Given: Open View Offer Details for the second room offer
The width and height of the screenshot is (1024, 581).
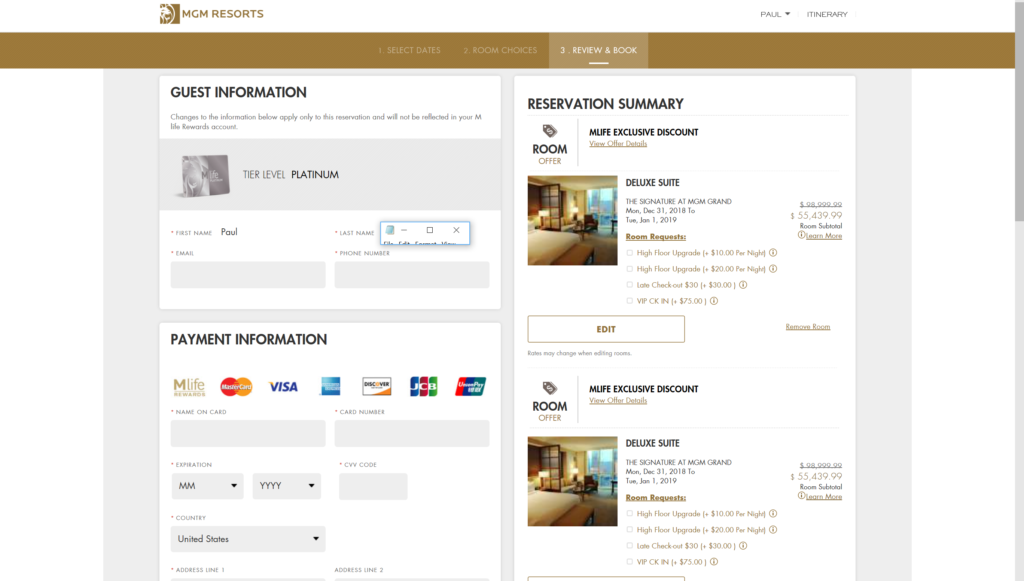Looking at the screenshot, I should [618, 400].
